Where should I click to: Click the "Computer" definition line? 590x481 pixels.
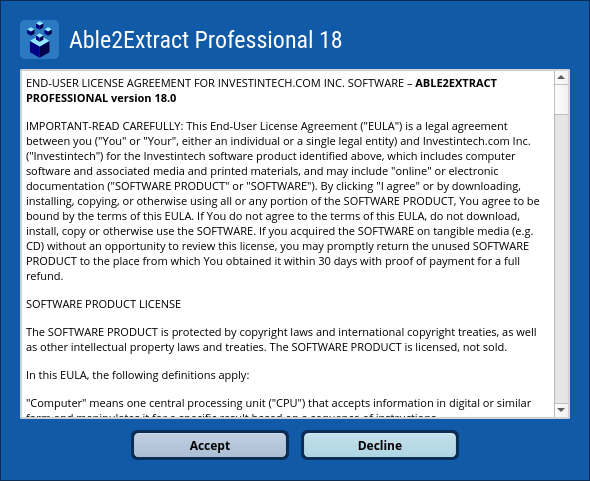click(278, 403)
